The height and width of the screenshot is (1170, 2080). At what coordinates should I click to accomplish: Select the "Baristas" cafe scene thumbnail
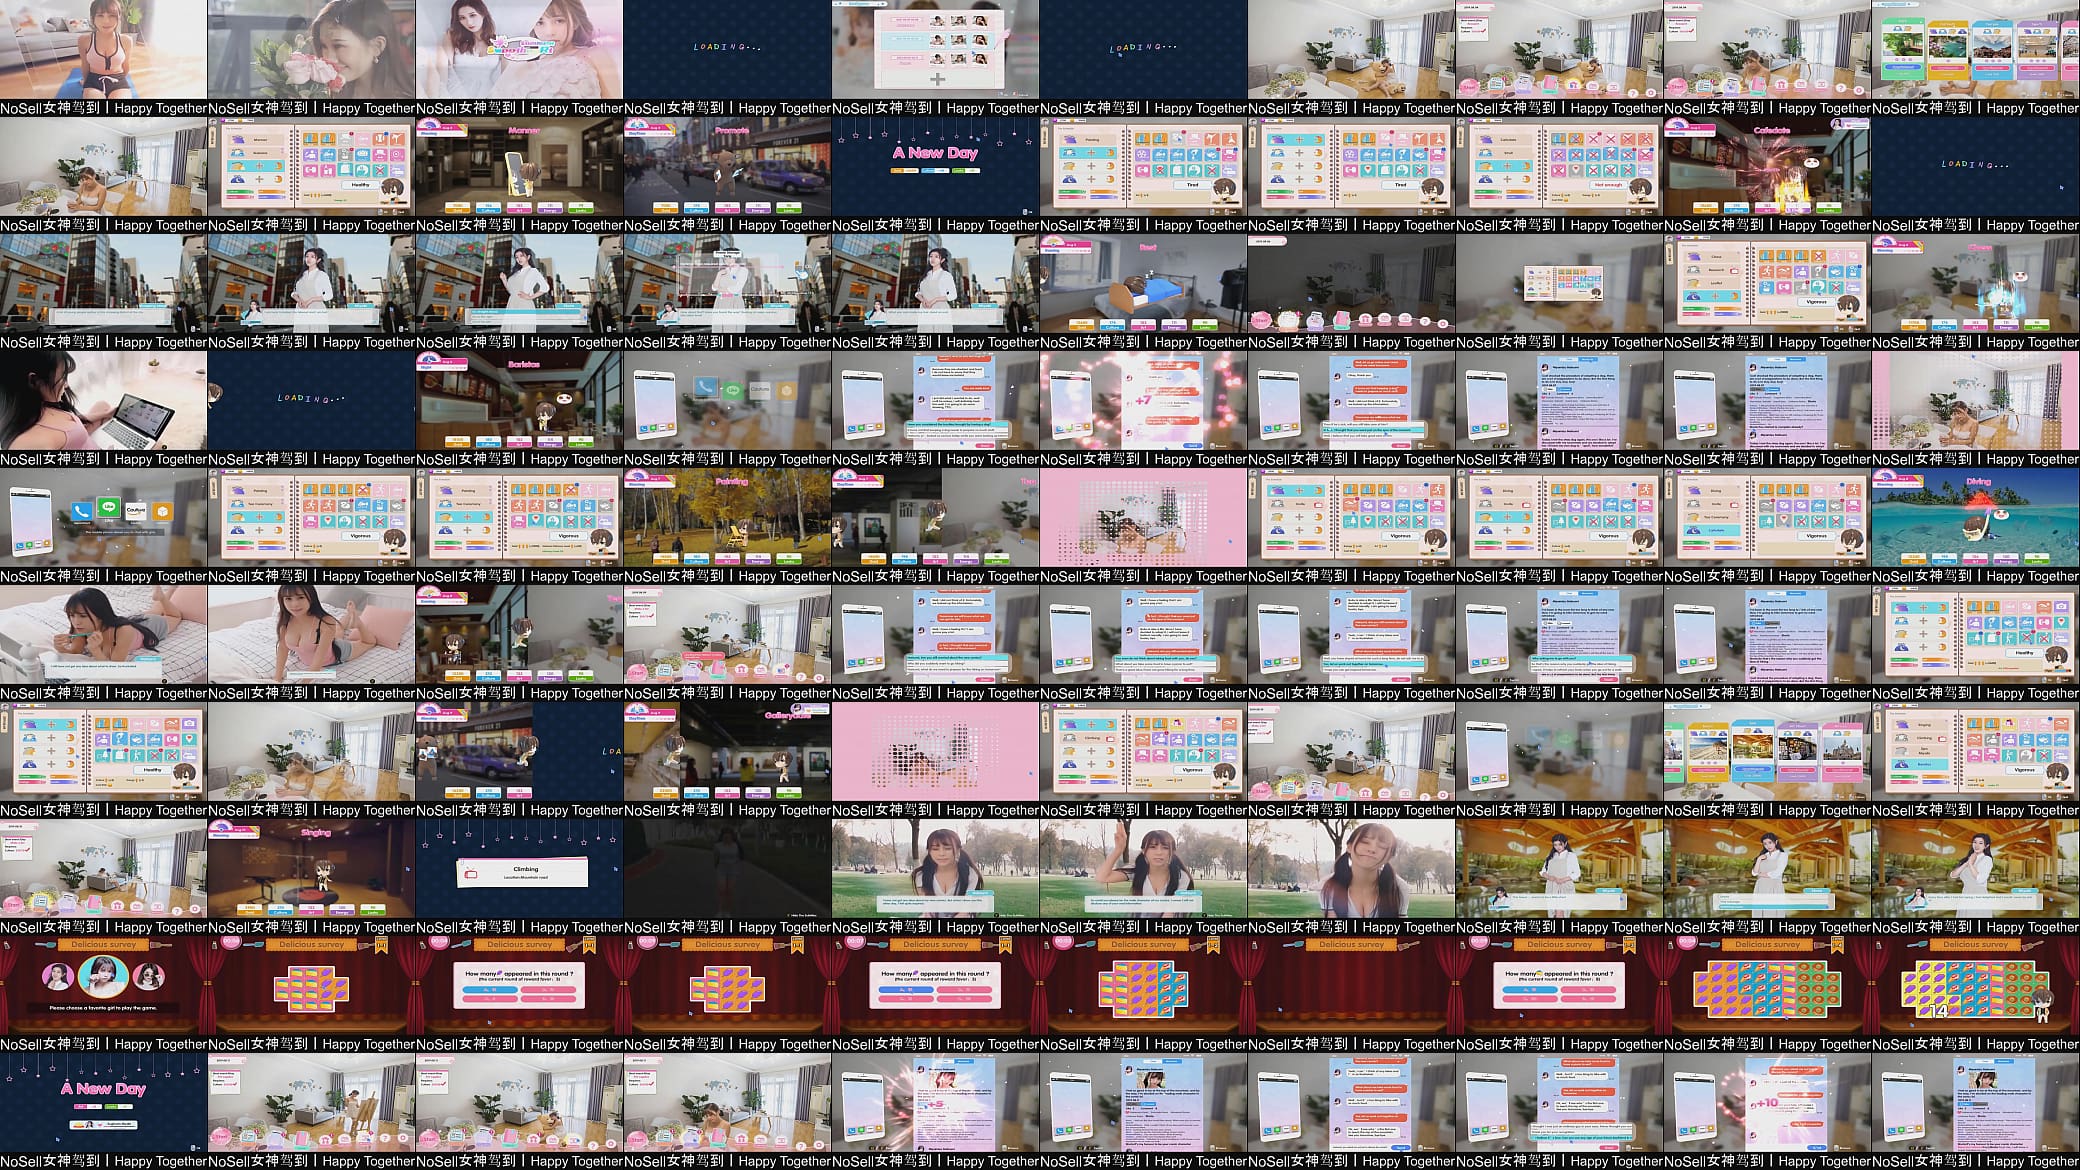[x=519, y=400]
